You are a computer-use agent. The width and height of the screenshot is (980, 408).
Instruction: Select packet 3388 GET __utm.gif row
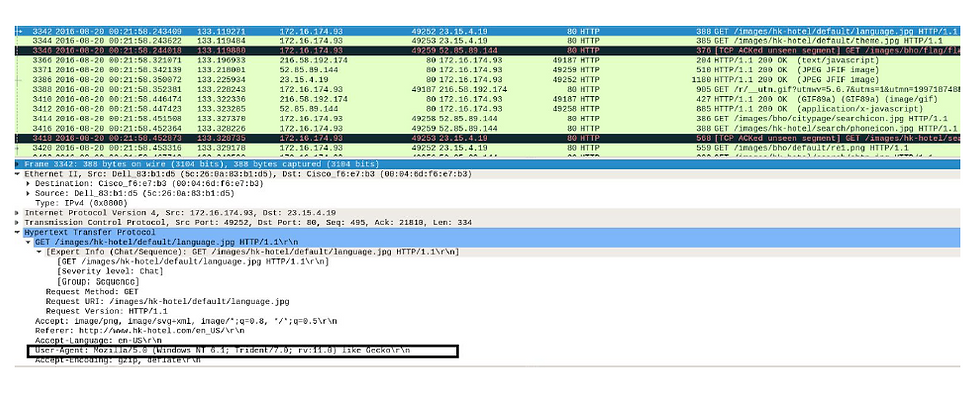click(x=488, y=89)
